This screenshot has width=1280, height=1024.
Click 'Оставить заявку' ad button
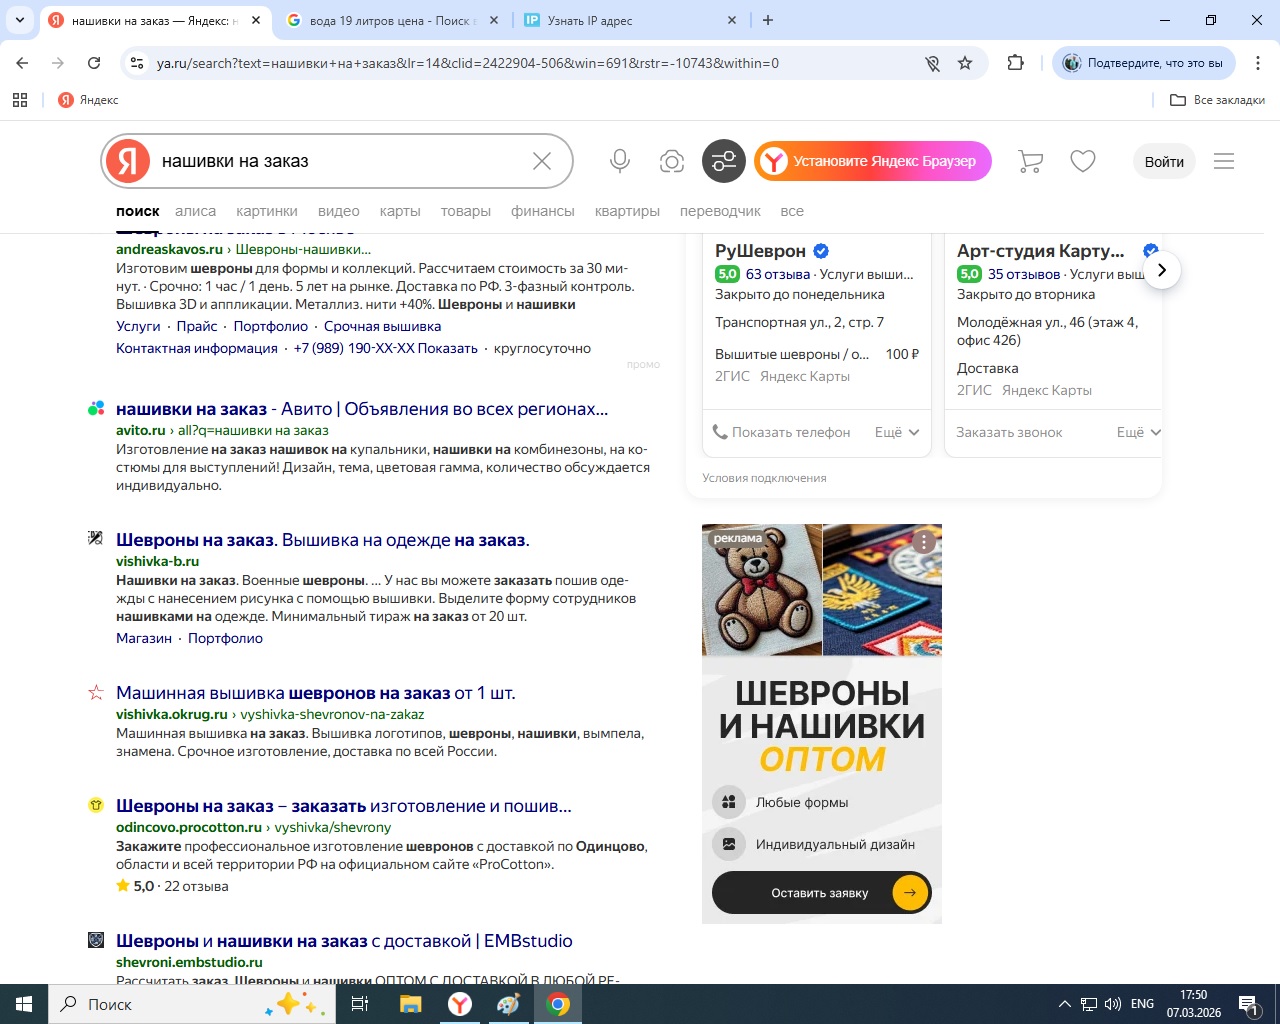[x=821, y=893]
